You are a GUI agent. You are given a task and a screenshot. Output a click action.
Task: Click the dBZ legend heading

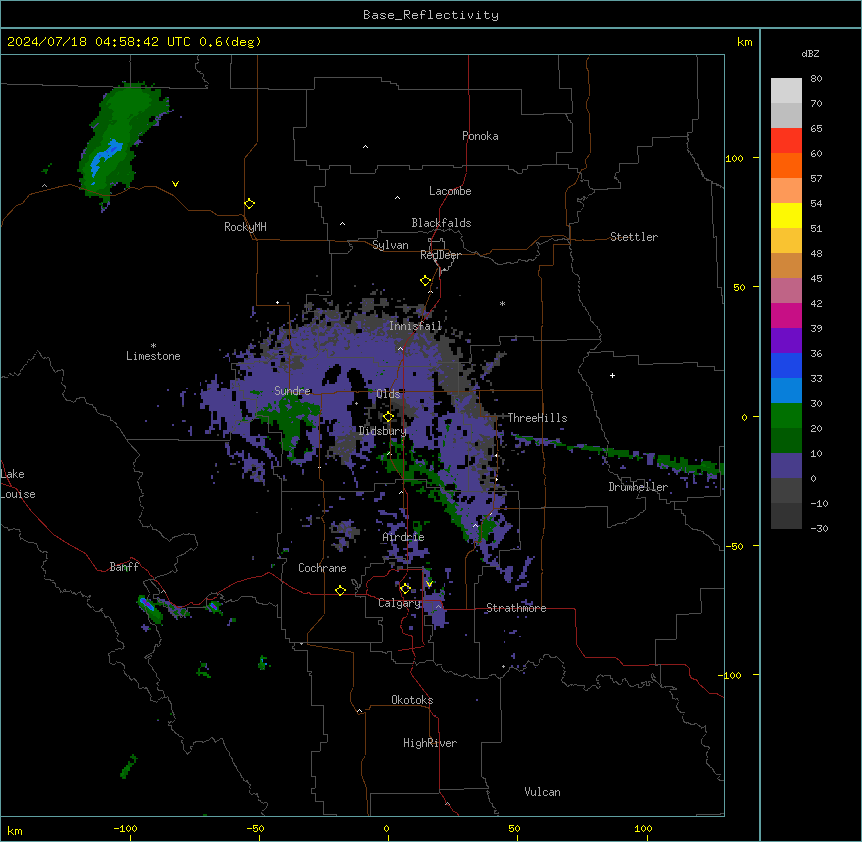tap(810, 53)
